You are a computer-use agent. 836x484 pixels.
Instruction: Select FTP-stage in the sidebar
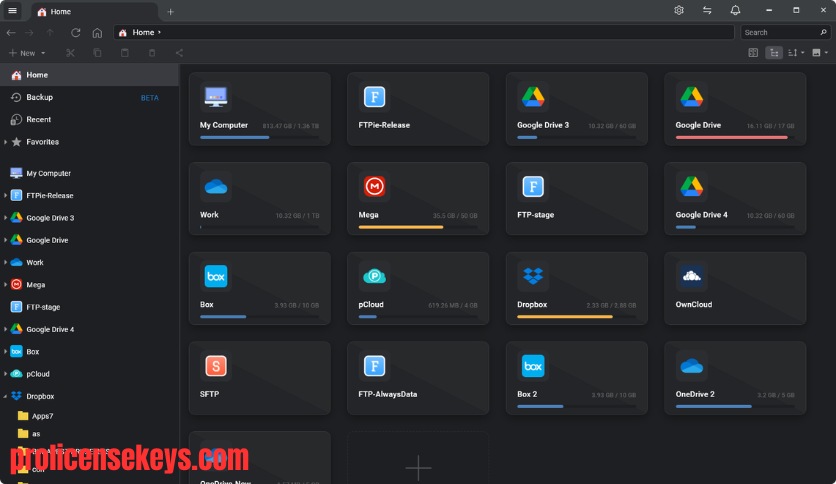pyautogui.click(x=89, y=307)
